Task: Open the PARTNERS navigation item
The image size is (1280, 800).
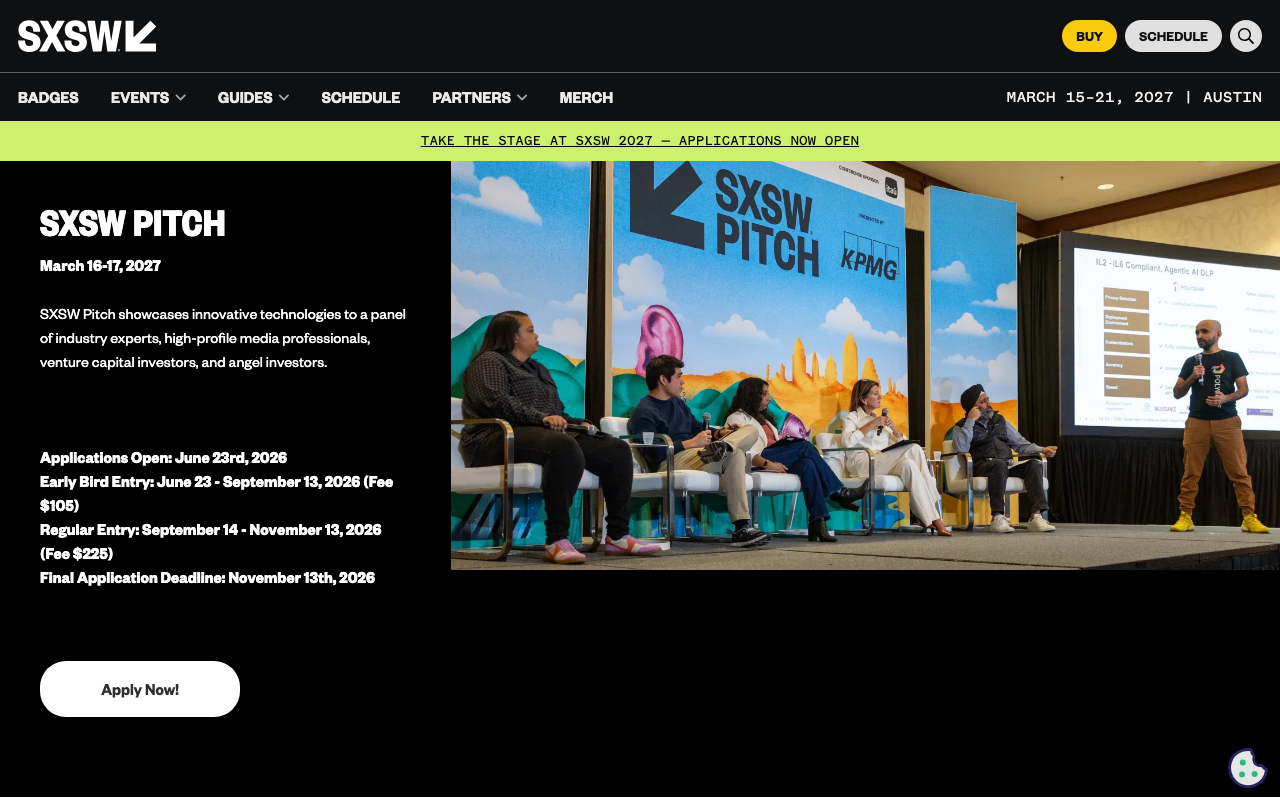Action: (471, 97)
